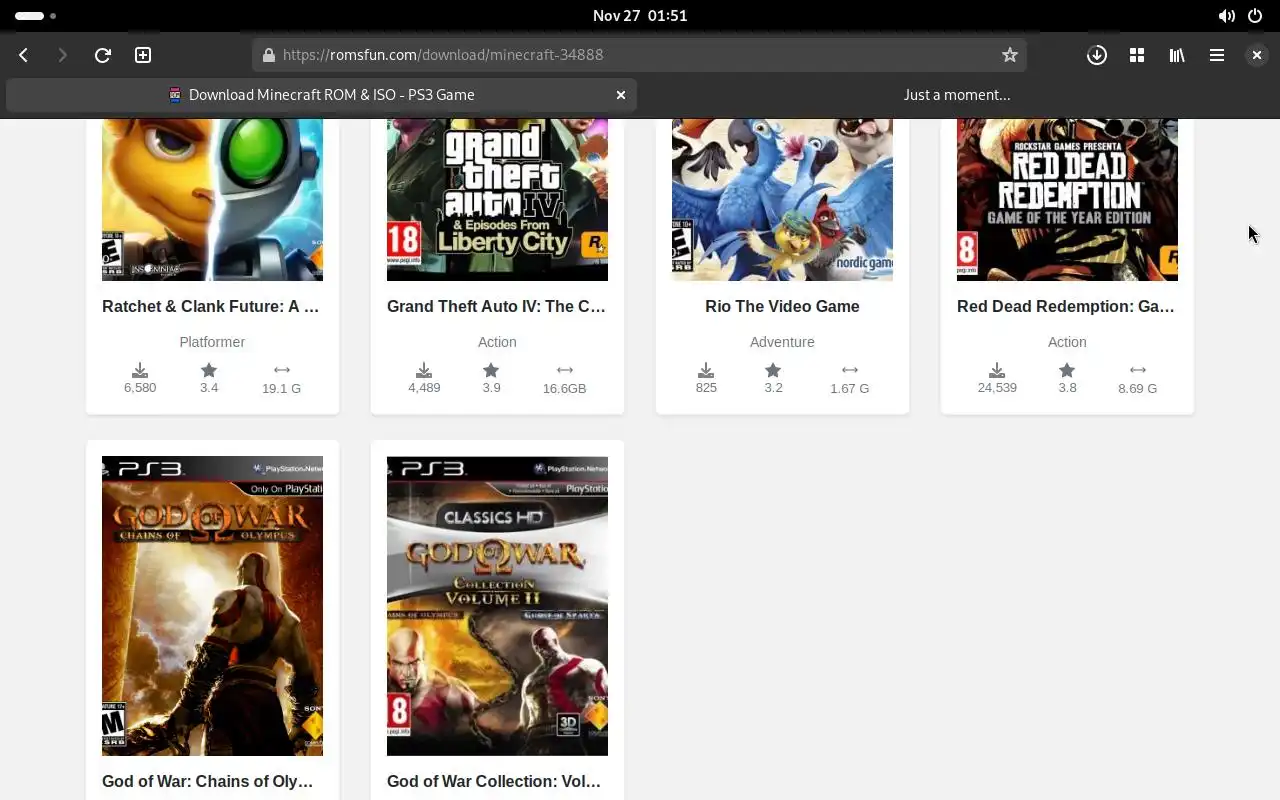
Task: Click Platformer genre under Ratchet & Clank
Action: (x=212, y=342)
